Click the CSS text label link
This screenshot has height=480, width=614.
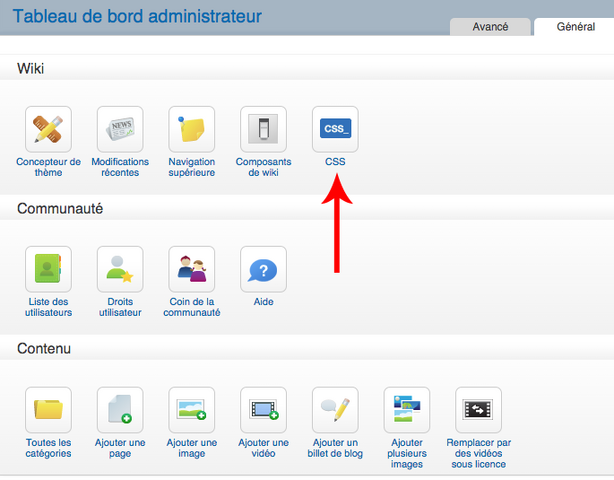(x=335, y=162)
